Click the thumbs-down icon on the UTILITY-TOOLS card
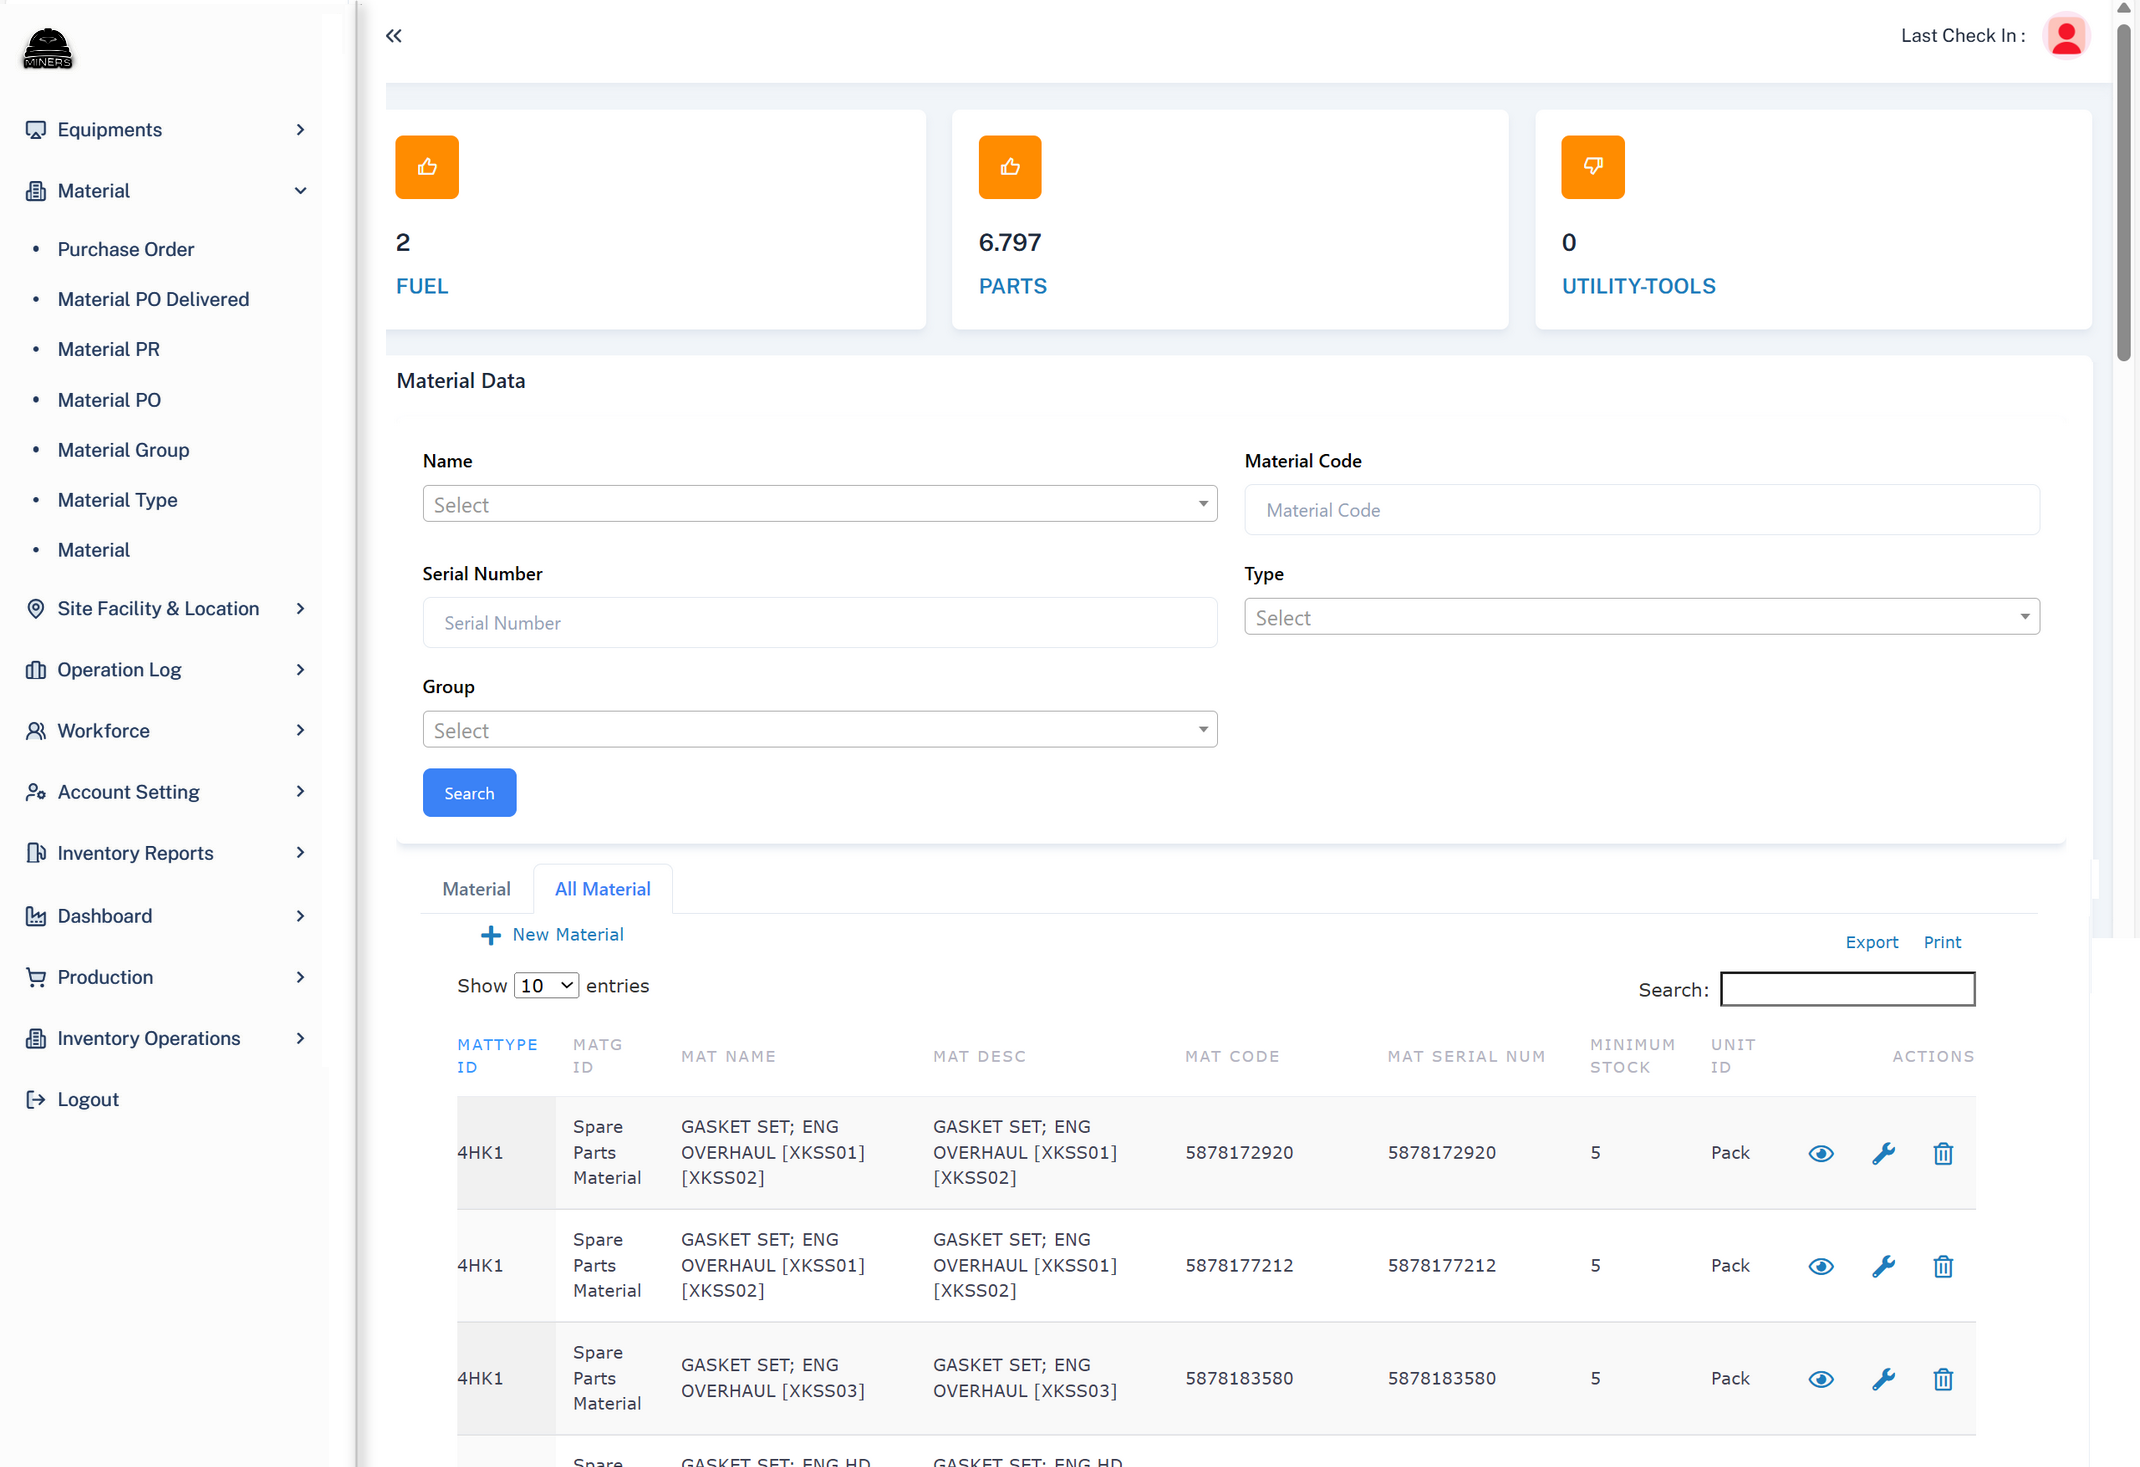2140x1467 pixels. (1592, 167)
